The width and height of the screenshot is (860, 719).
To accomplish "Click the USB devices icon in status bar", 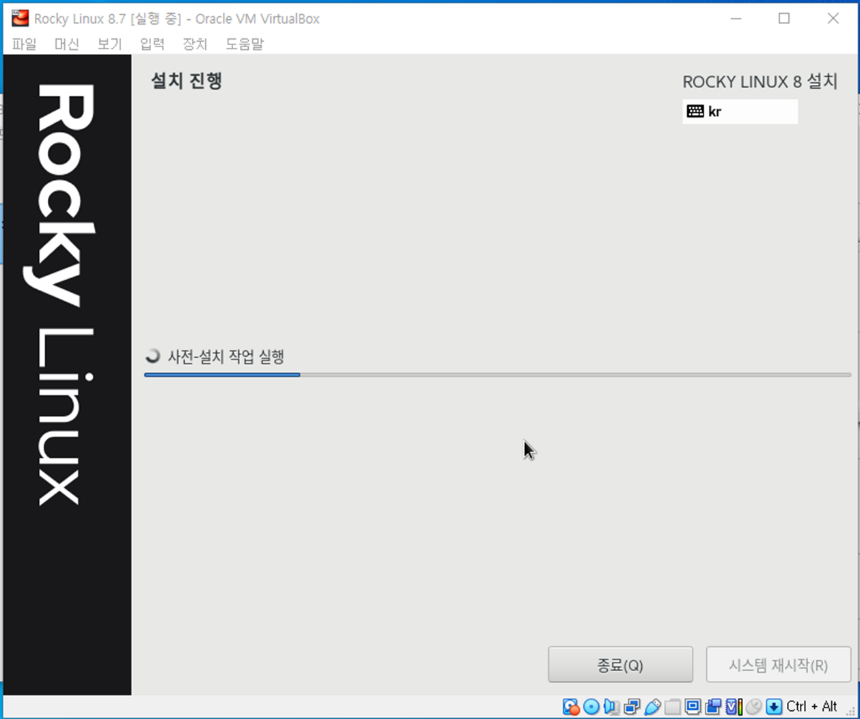I will click(651, 707).
